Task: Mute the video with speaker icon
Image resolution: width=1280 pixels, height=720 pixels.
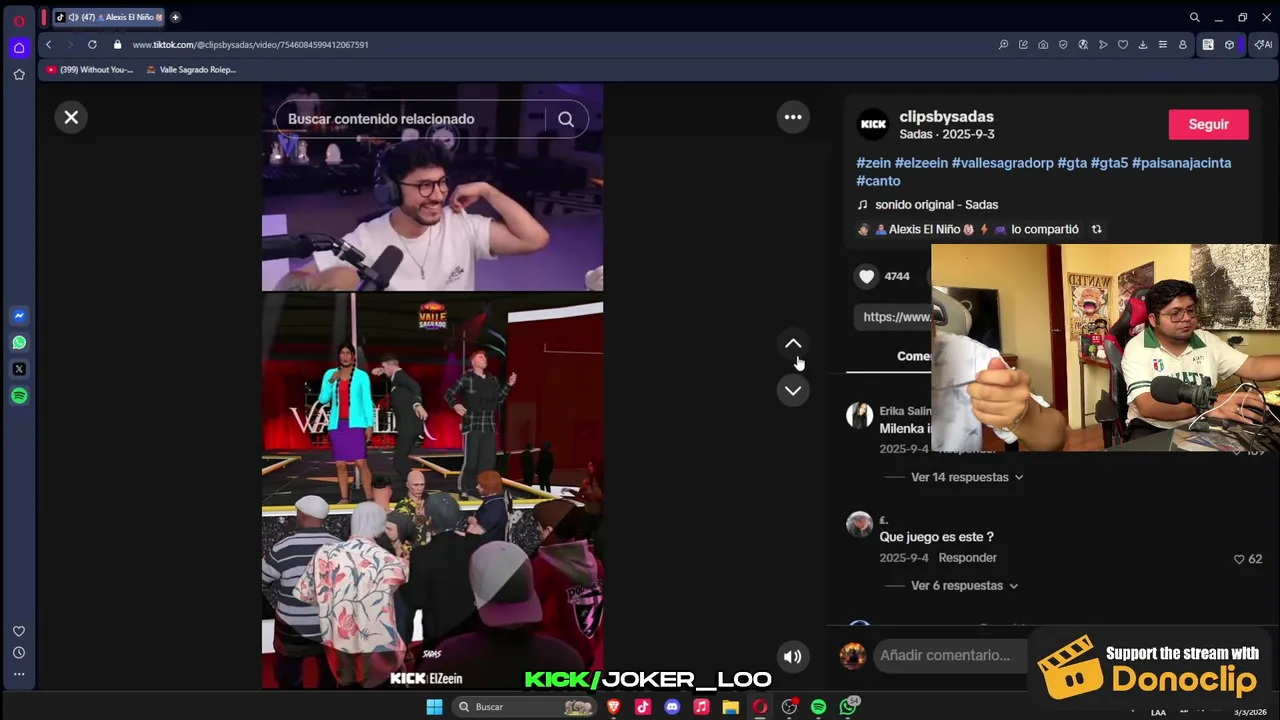Action: pyautogui.click(x=792, y=657)
